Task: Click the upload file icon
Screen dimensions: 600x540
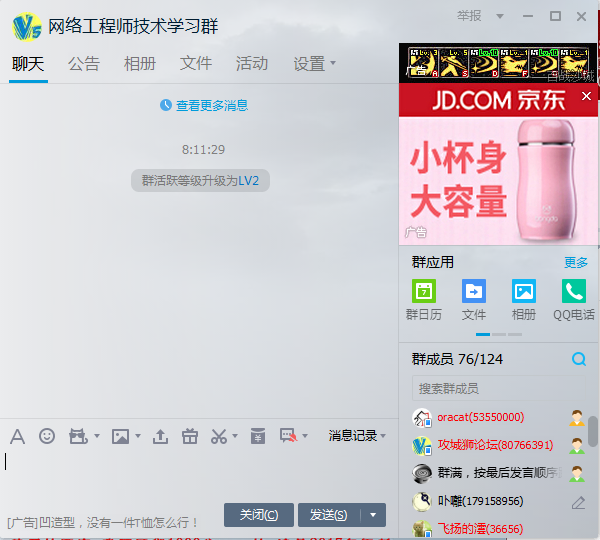Action: tap(160, 436)
